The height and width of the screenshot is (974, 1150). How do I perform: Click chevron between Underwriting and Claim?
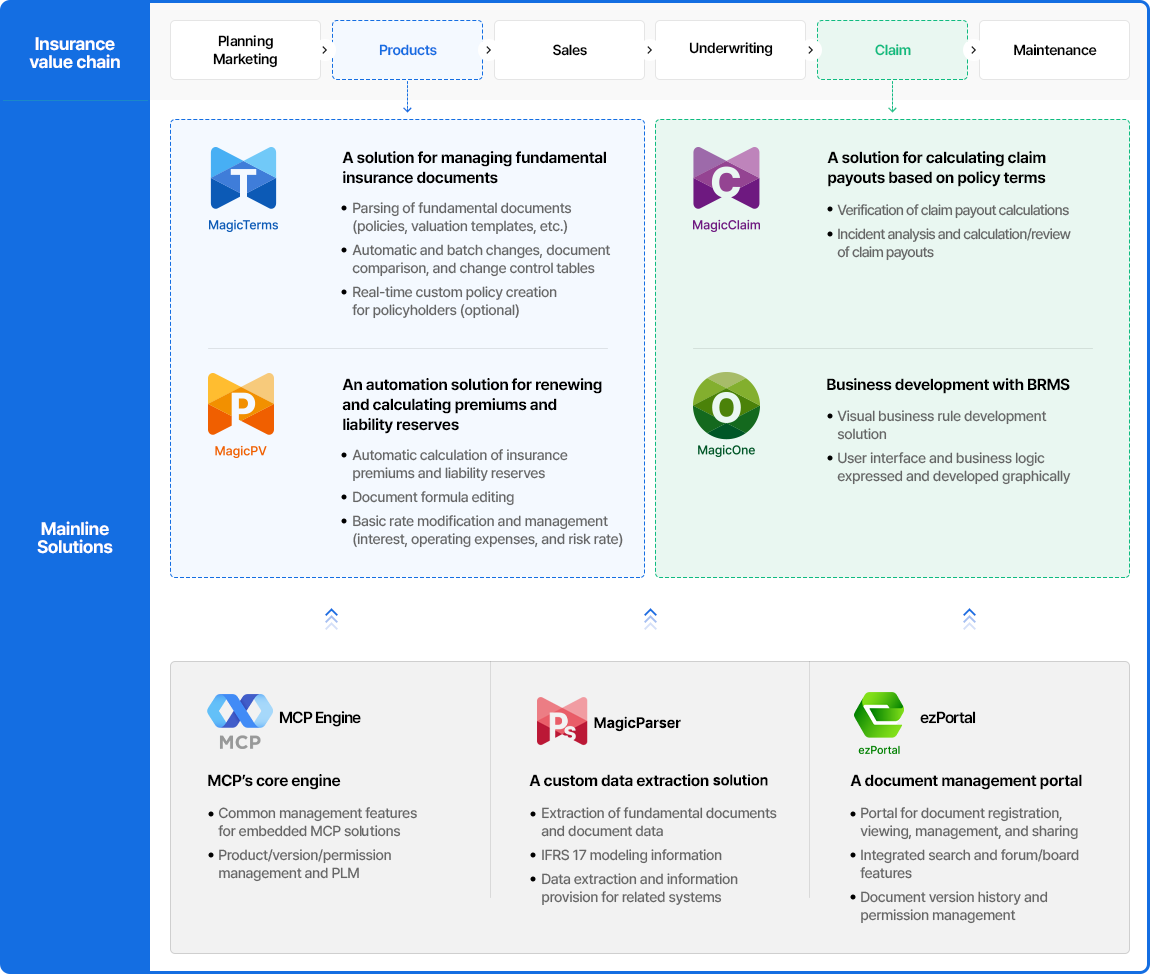[x=810, y=50]
